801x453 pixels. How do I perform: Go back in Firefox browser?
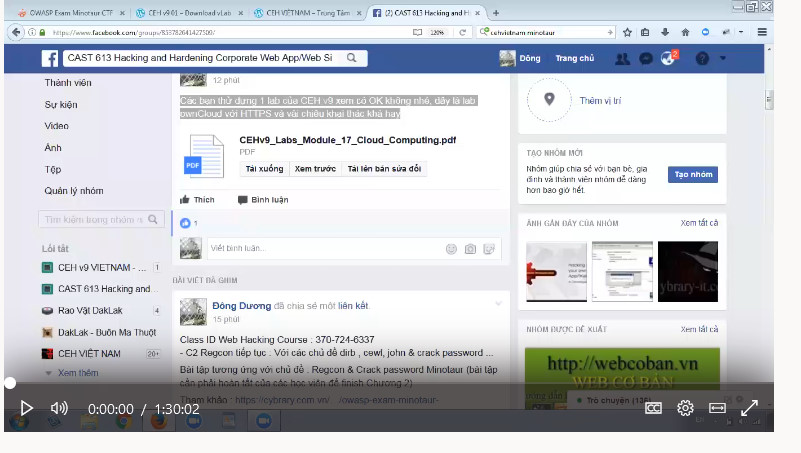point(16,32)
